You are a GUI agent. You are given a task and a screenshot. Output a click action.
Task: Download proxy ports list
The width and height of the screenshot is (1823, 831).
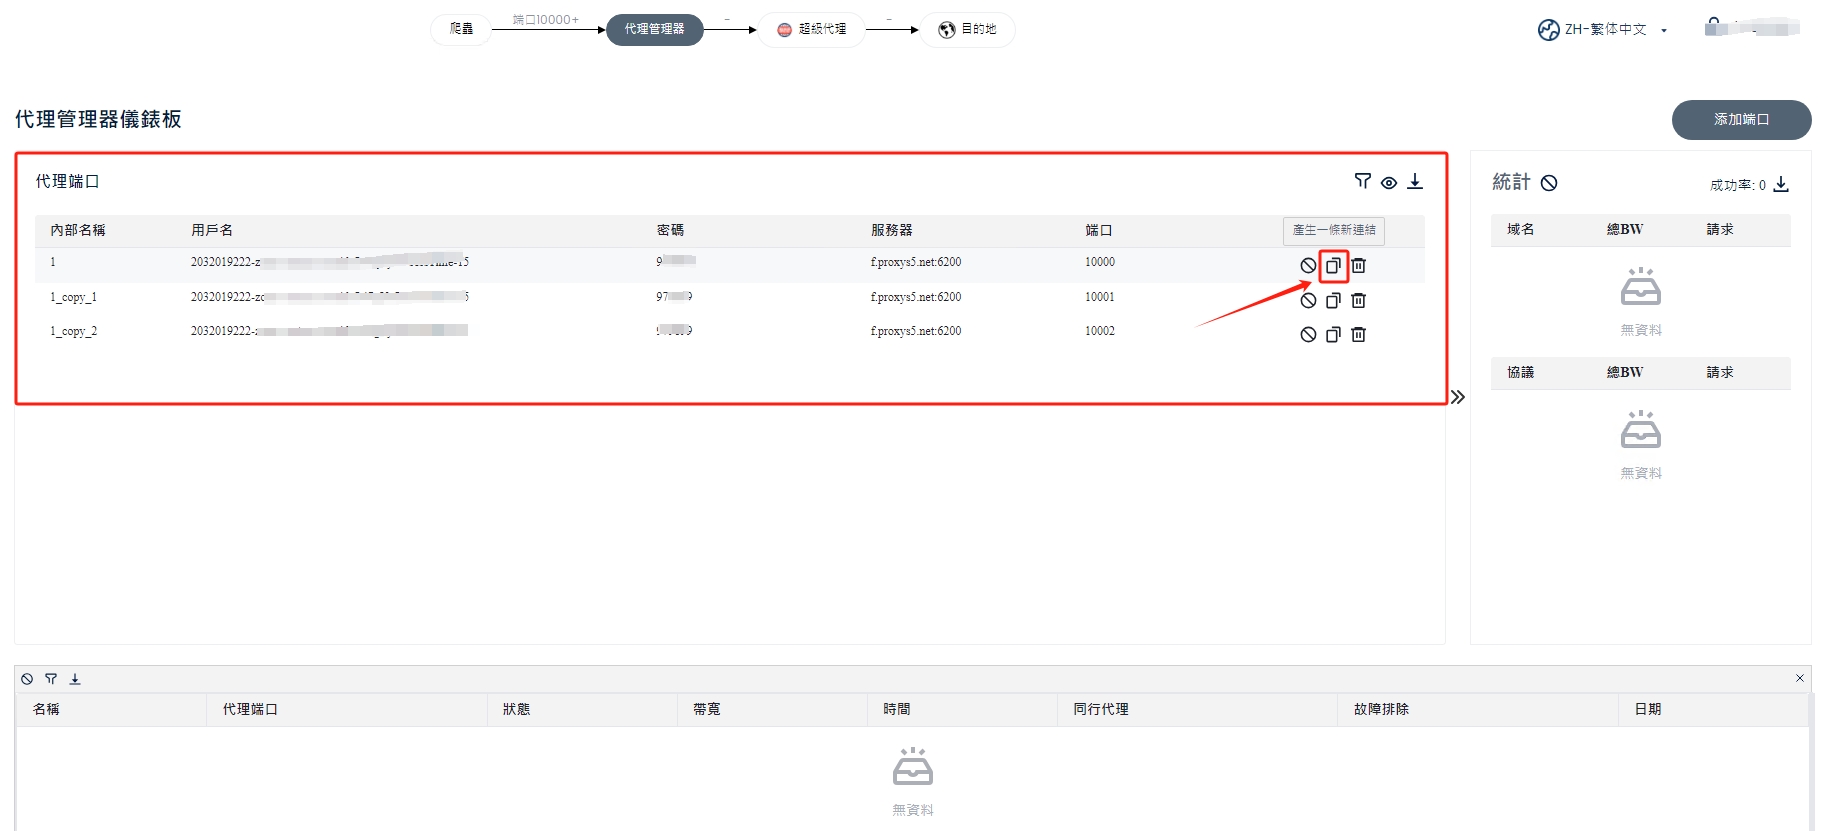click(x=1415, y=181)
